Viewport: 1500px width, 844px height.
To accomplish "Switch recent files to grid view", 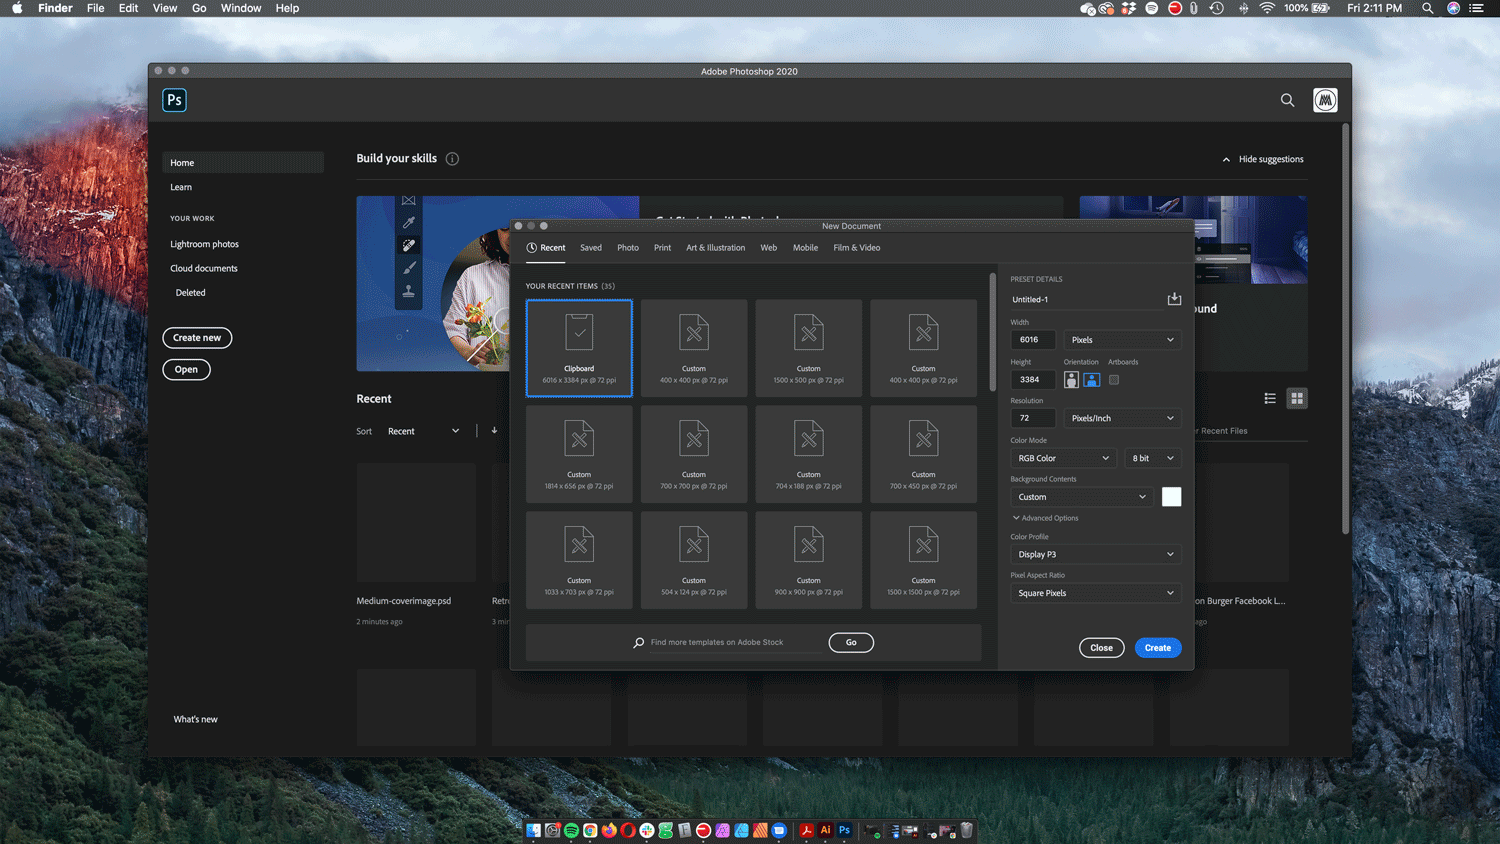I will pos(1297,398).
